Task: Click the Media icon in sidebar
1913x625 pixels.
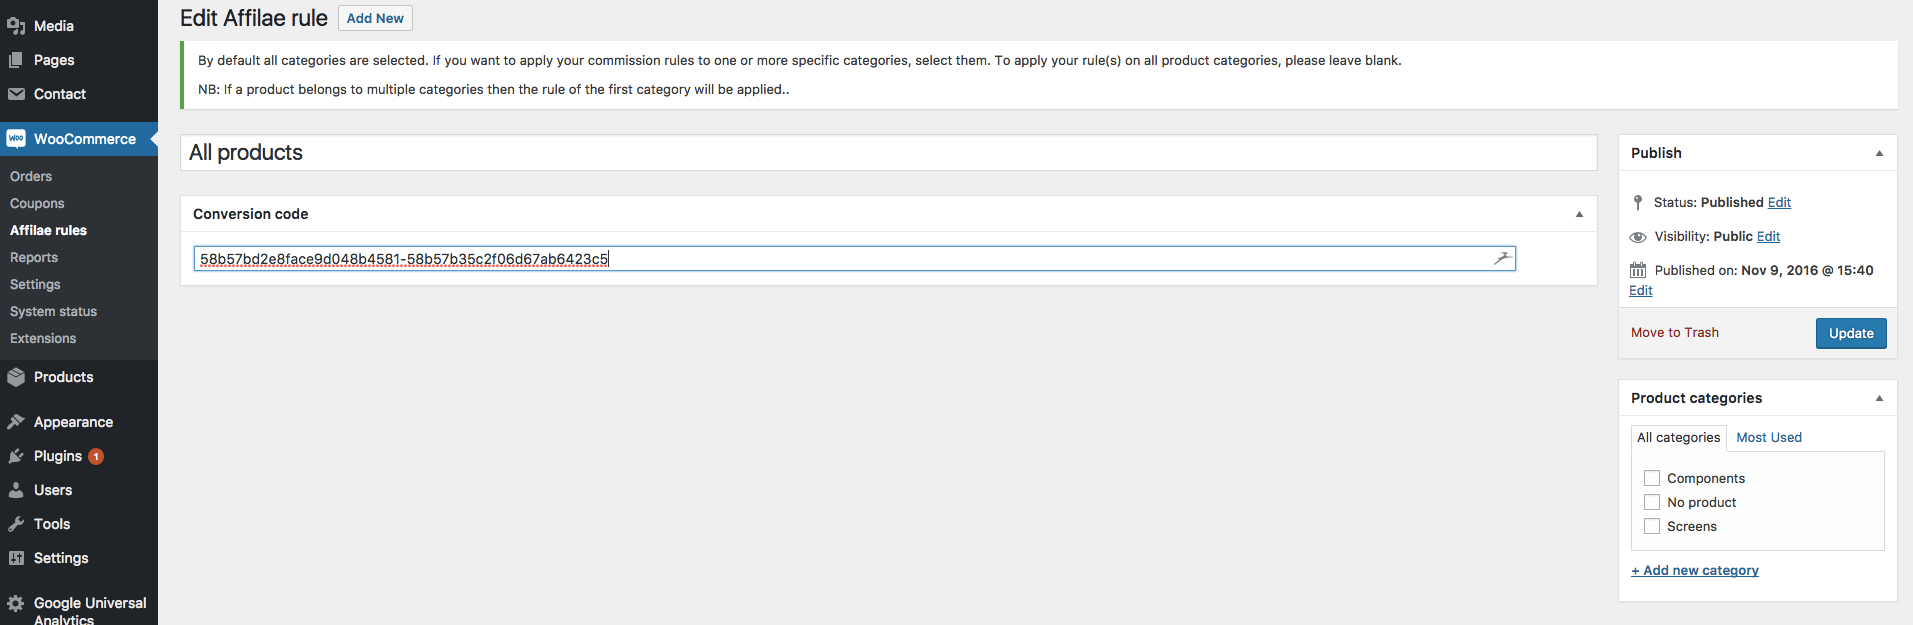Action: 16,26
